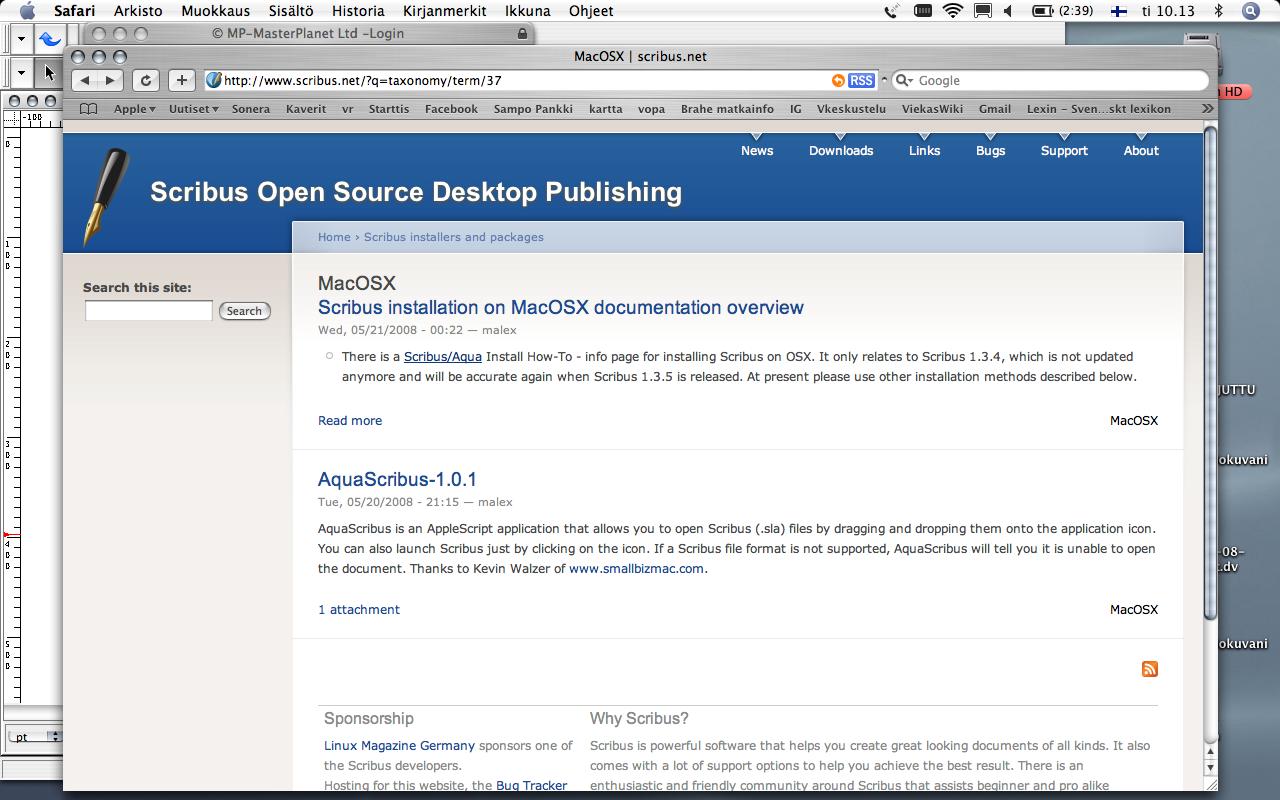Click the fountain pen Scribus logo
This screenshot has width=1280, height=800.
click(105, 197)
